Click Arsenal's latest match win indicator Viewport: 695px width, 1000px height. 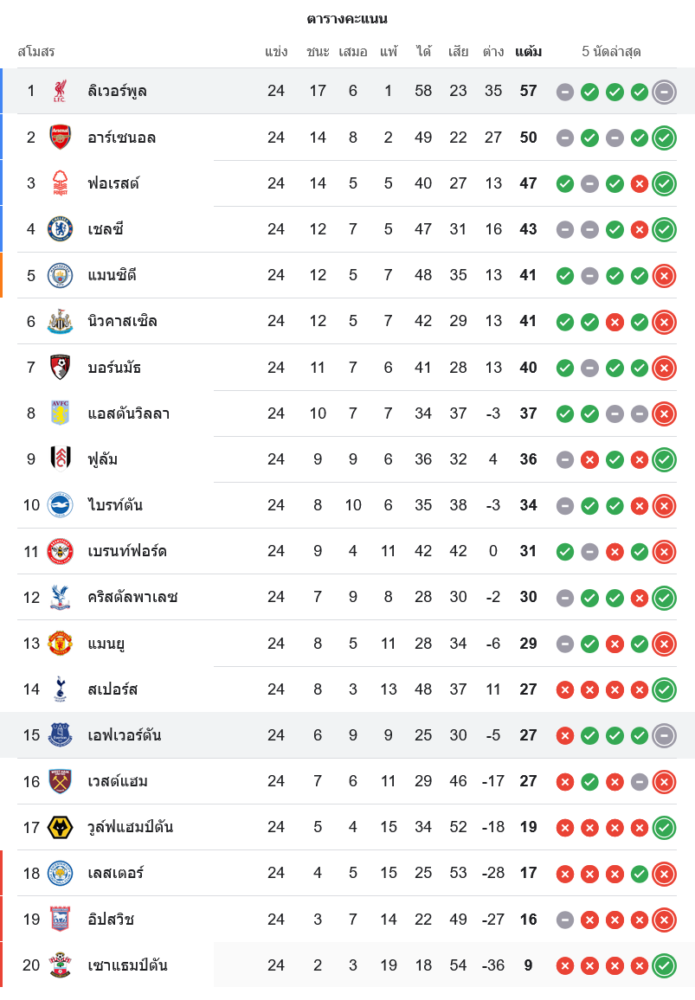[x=664, y=138]
